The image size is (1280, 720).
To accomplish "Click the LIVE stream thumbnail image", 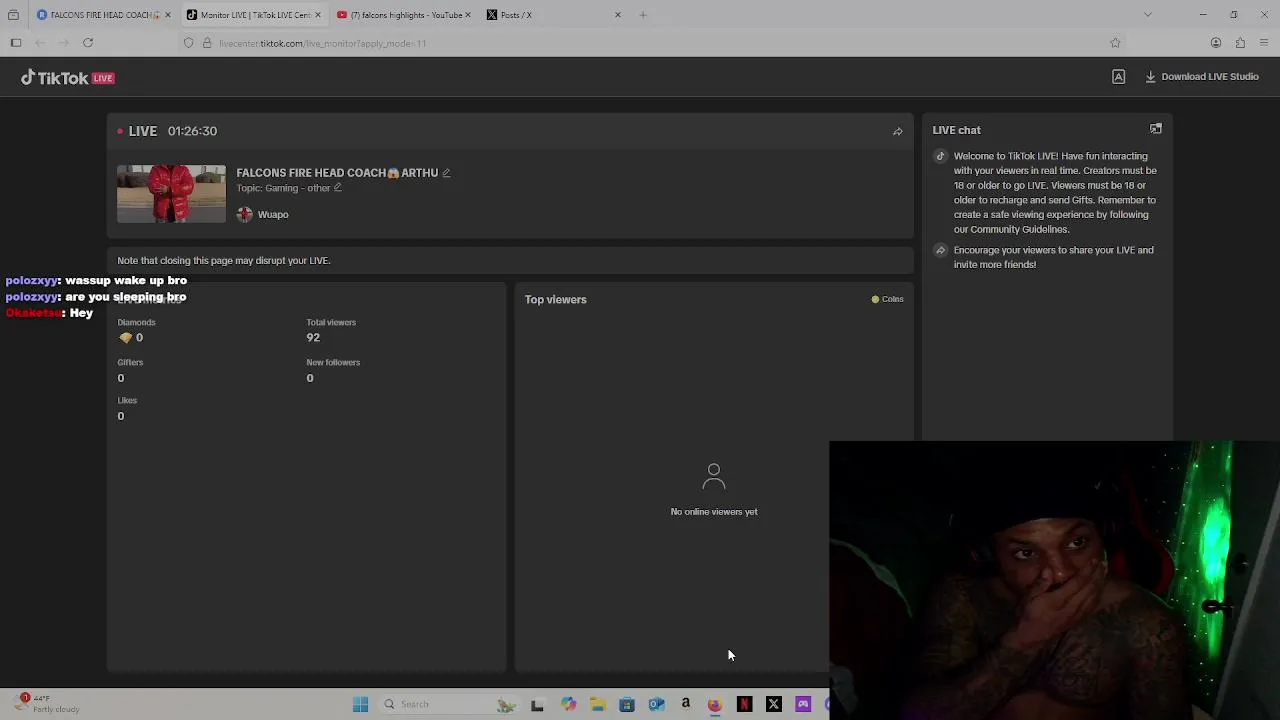I will coord(171,194).
